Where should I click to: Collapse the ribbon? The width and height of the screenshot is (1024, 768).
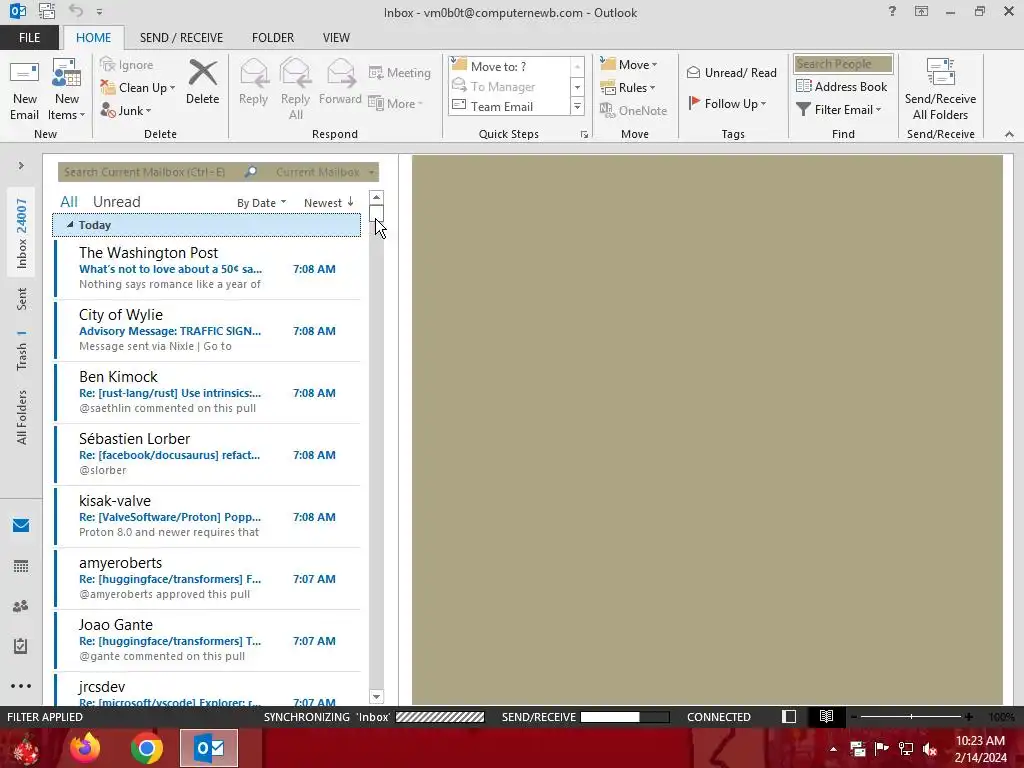(1009, 134)
